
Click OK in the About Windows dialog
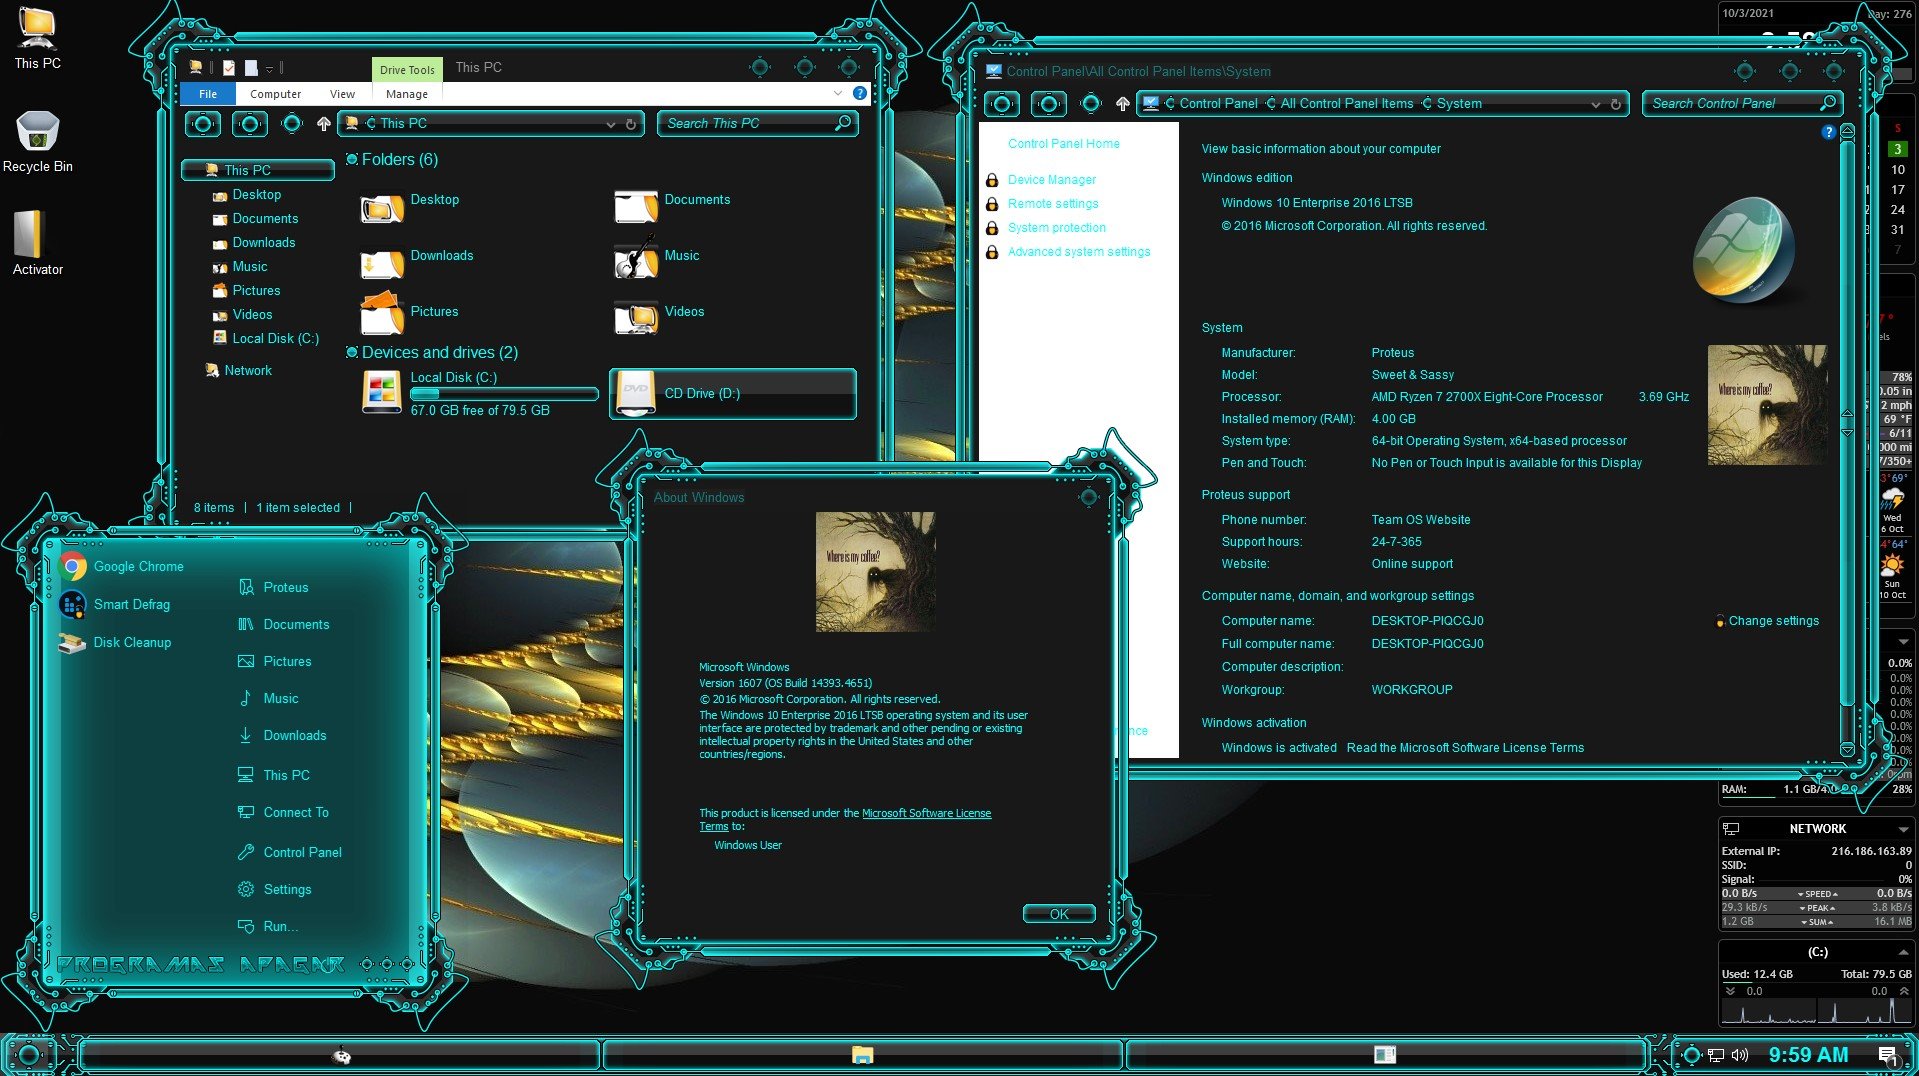click(1059, 914)
